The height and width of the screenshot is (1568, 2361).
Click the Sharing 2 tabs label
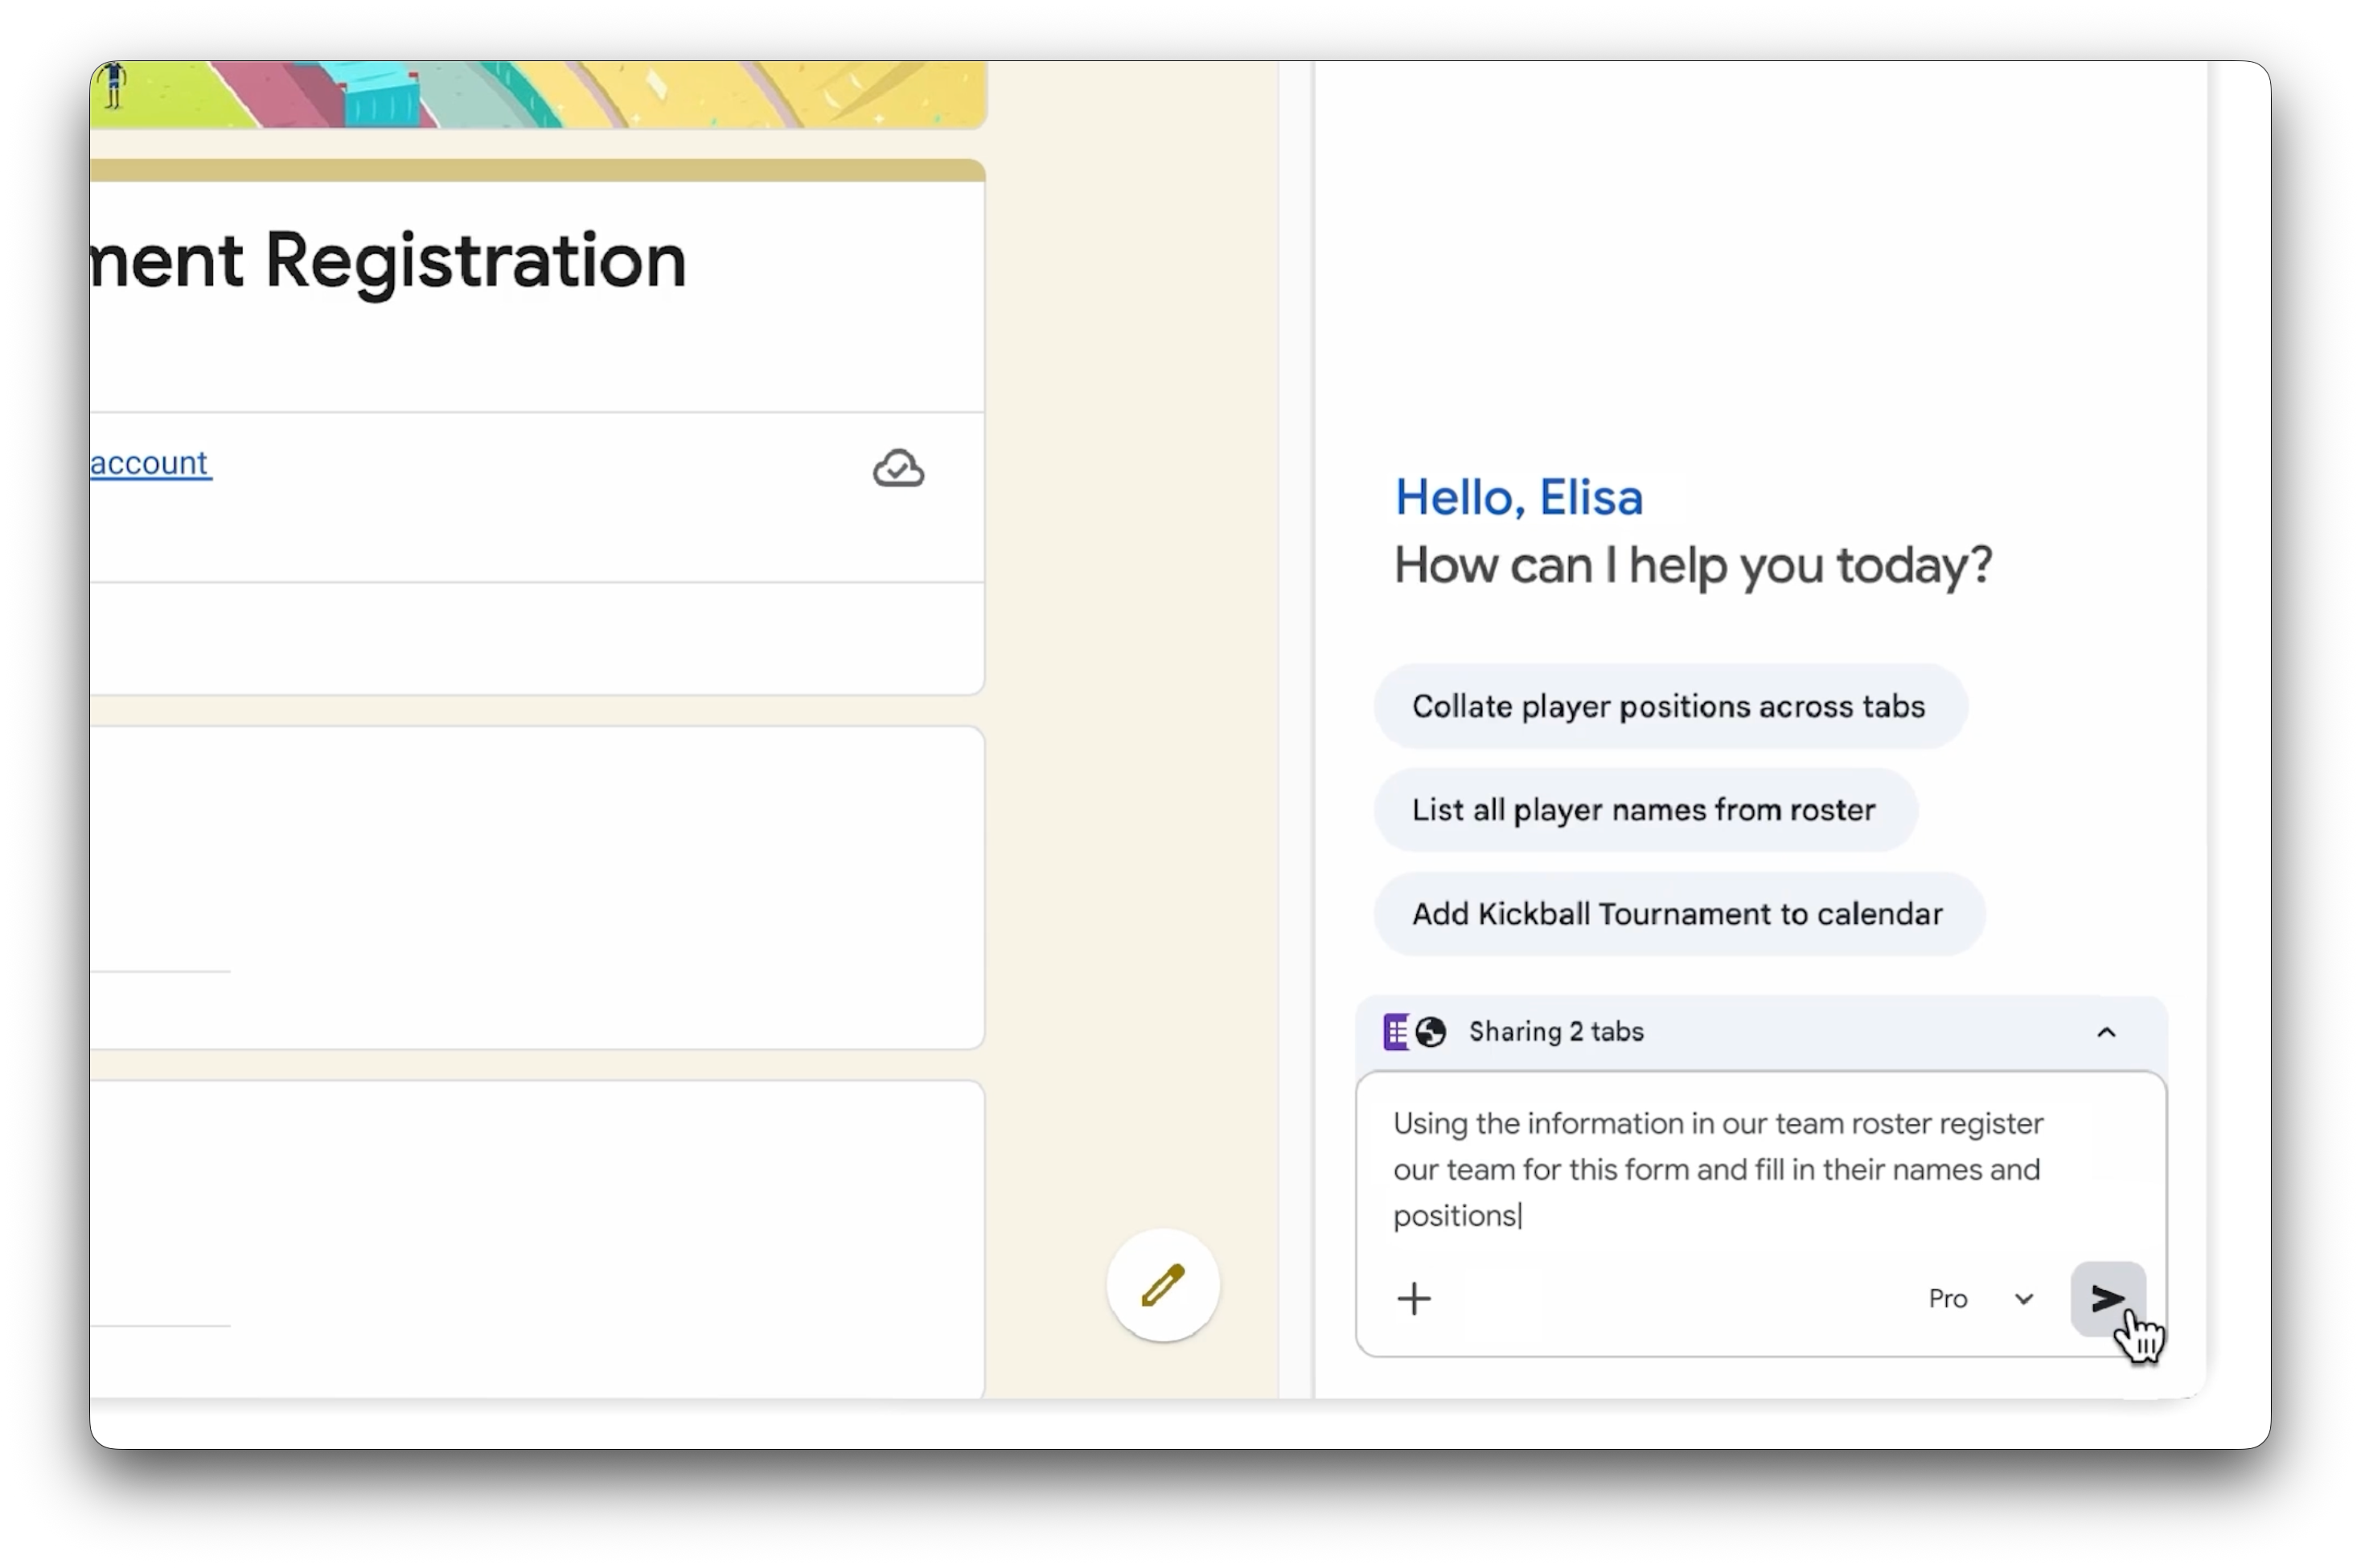1555,1031
